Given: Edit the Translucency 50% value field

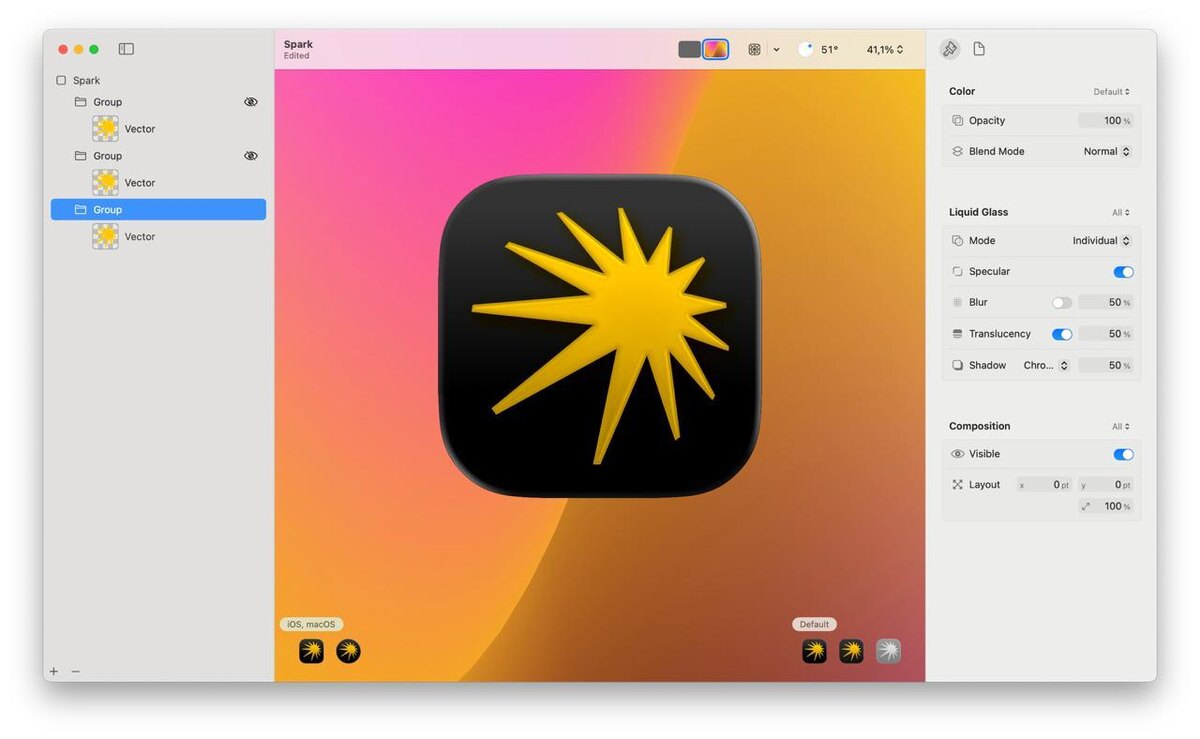Looking at the screenshot, I should [x=1105, y=334].
